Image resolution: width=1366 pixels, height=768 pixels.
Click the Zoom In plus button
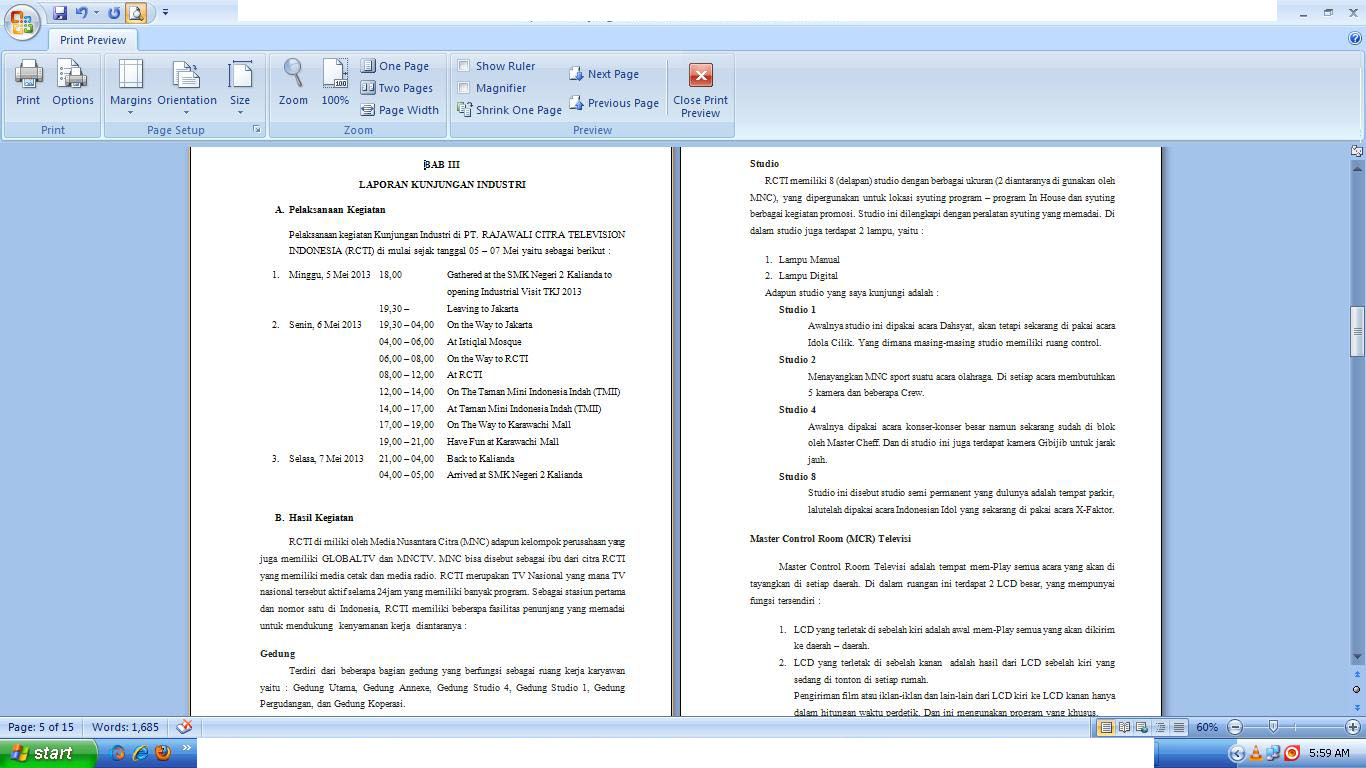pos(1353,727)
